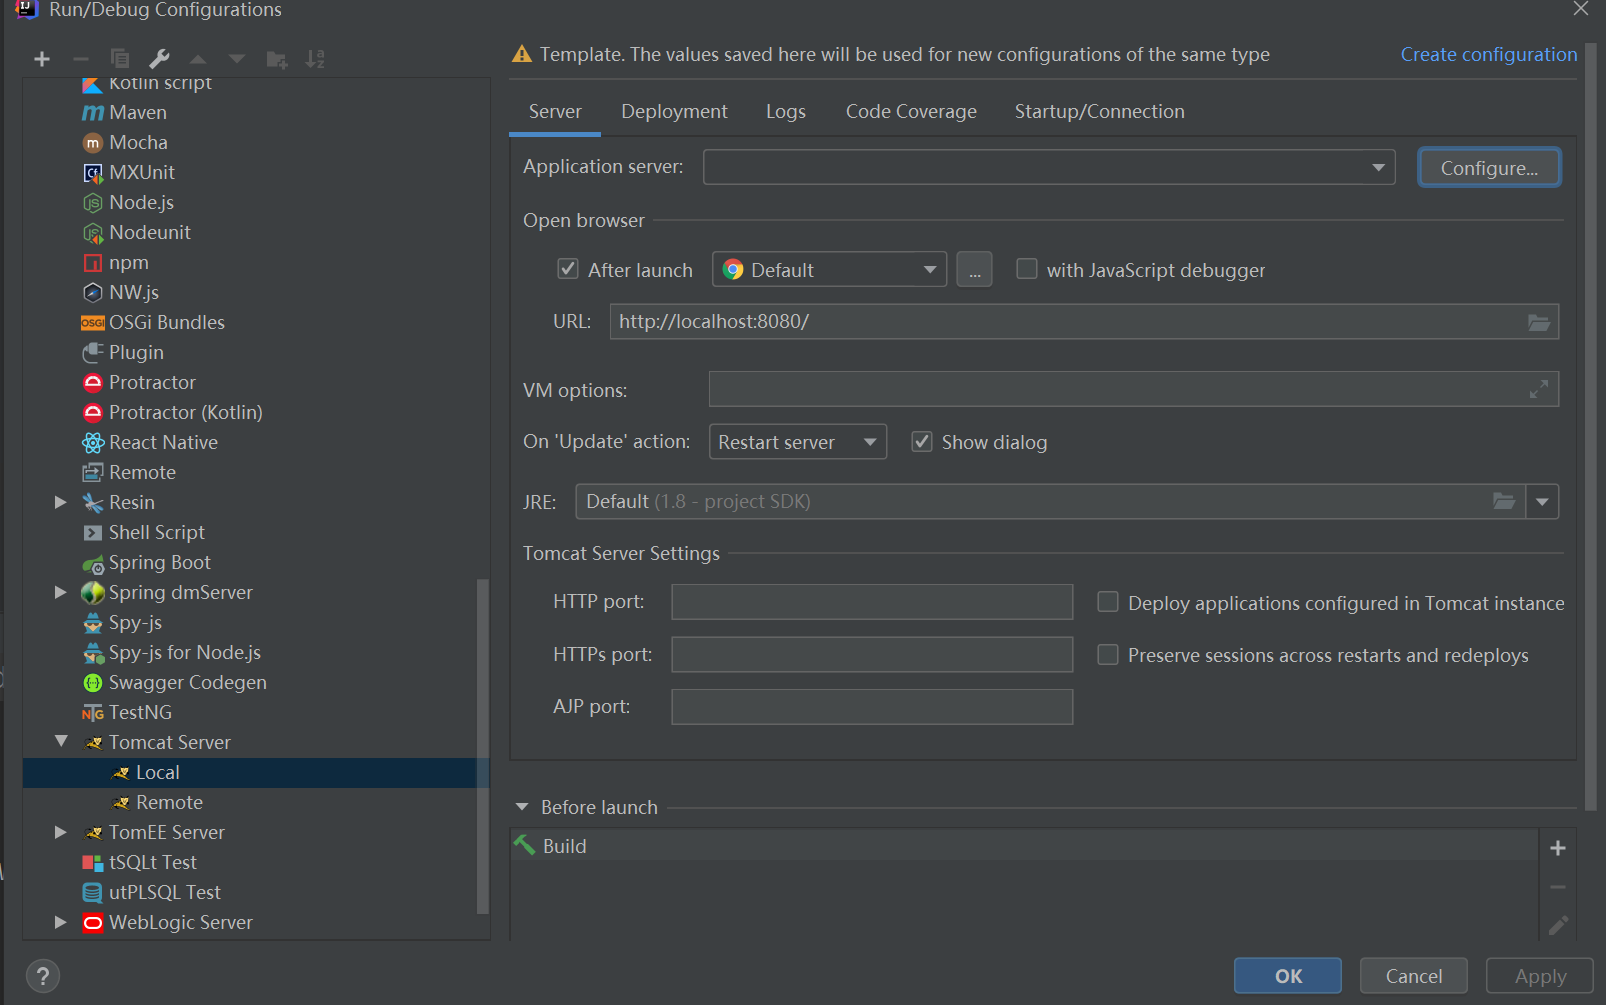Viewport: 1606px width, 1005px height.
Task: Select Remote under Tomcat Server
Action: coord(169,802)
